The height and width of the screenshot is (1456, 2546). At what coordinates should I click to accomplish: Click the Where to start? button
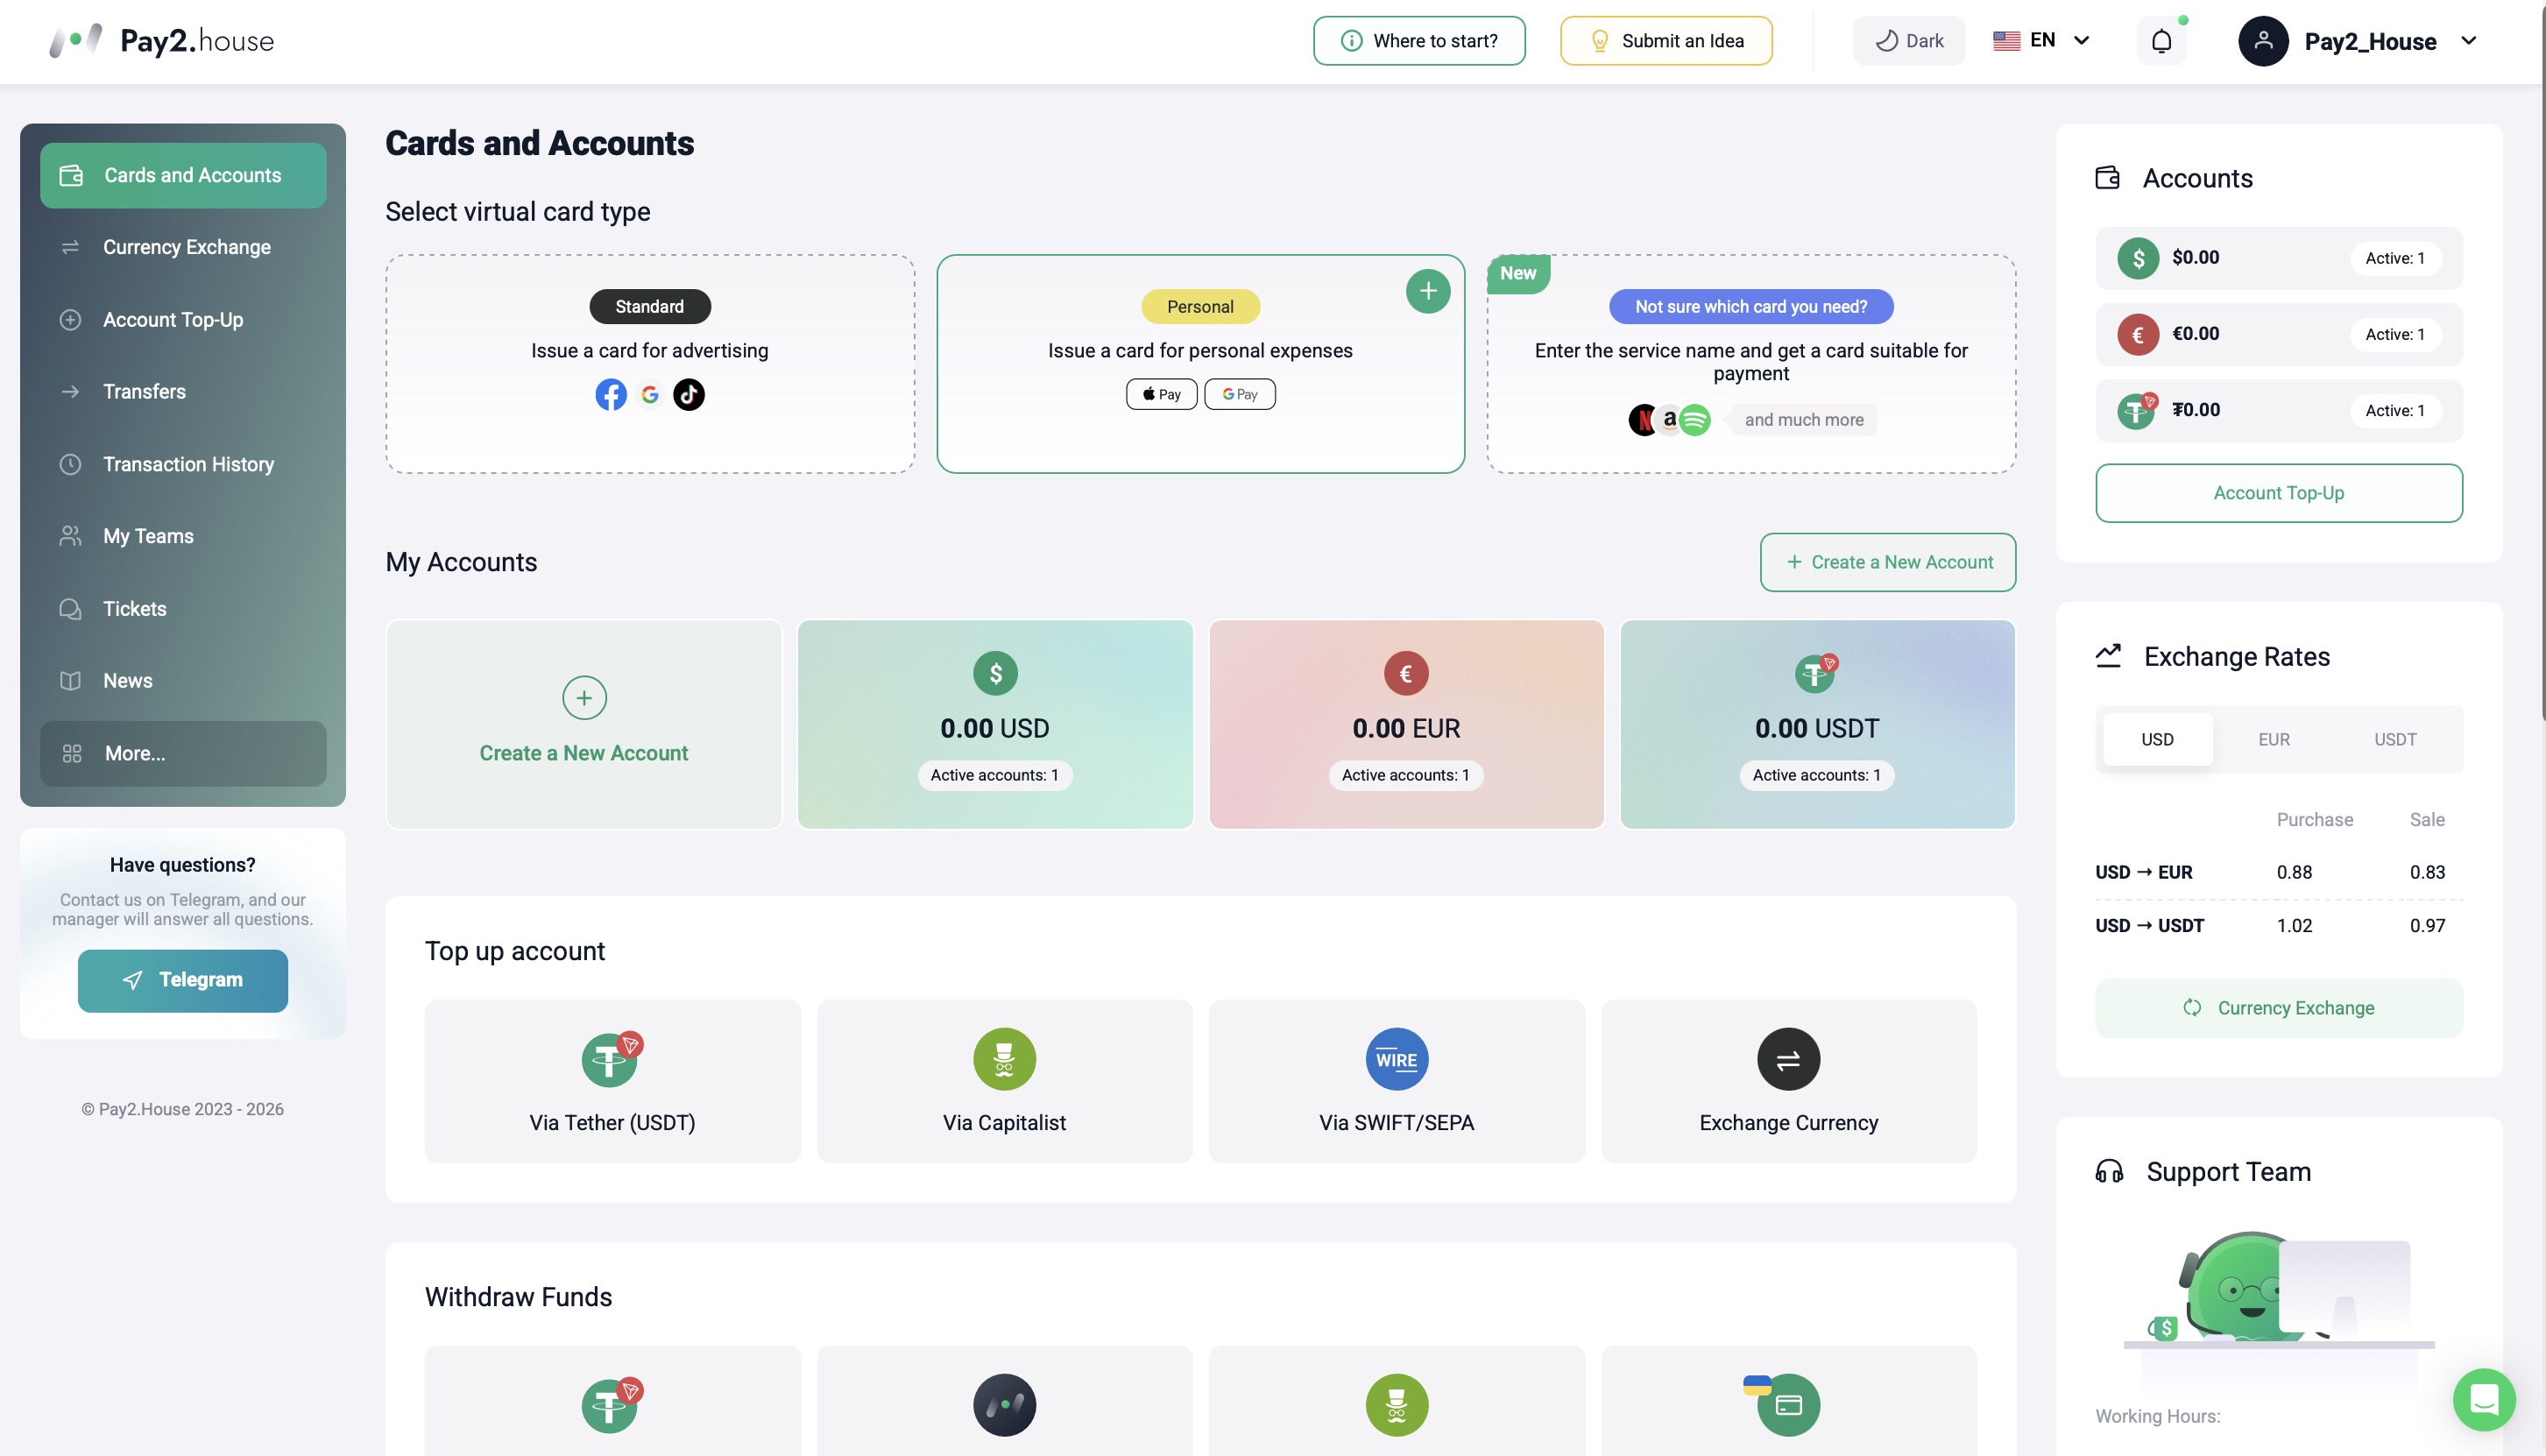(1419, 41)
